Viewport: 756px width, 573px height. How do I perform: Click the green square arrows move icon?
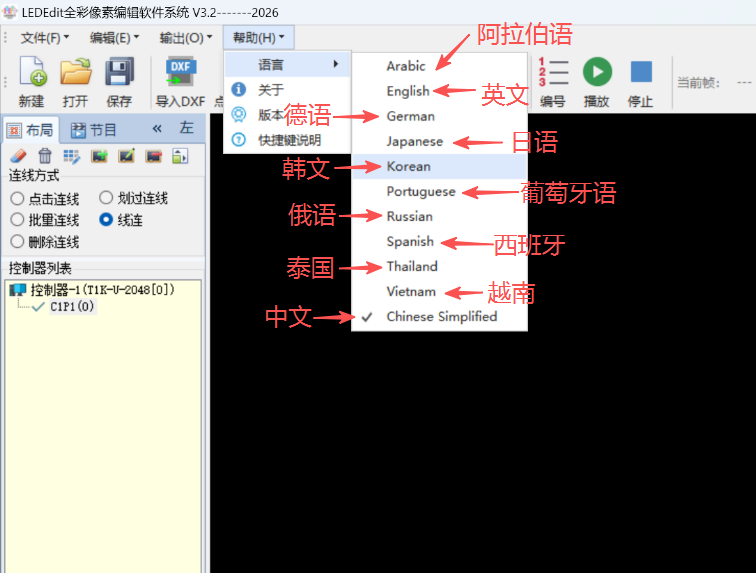[180, 156]
